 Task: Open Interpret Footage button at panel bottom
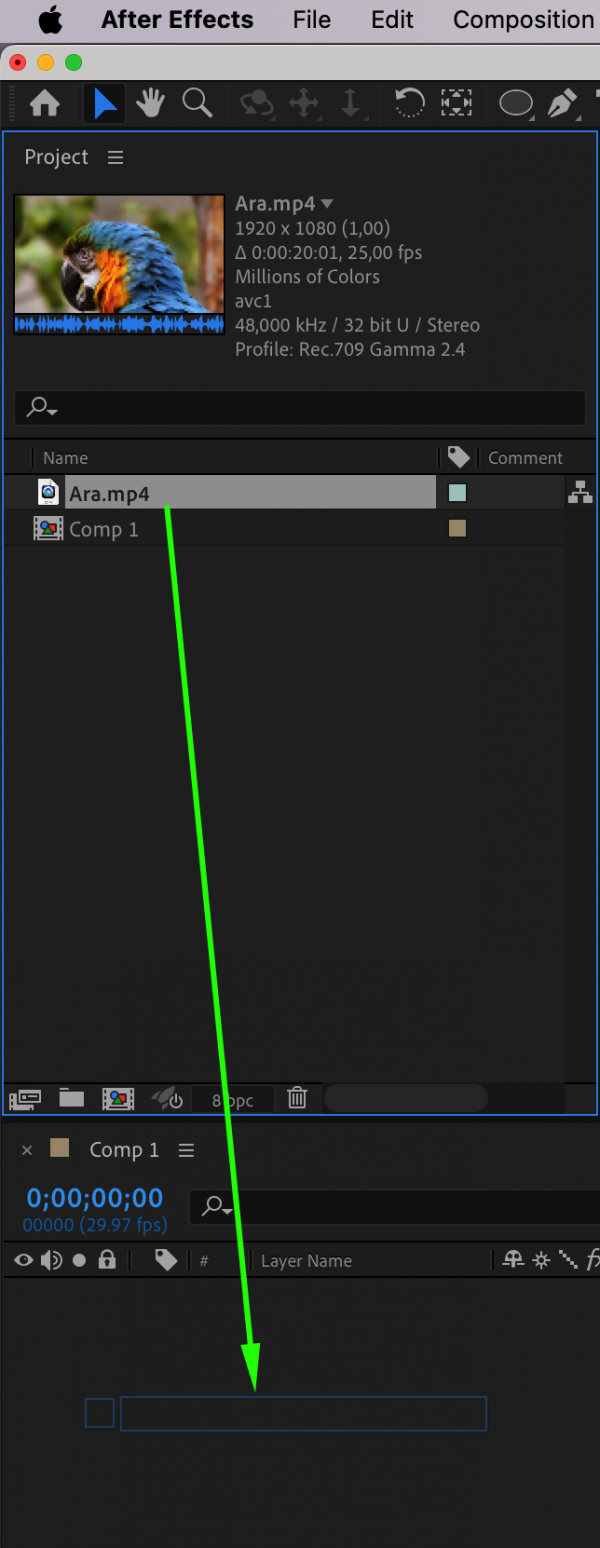(25, 1098)
